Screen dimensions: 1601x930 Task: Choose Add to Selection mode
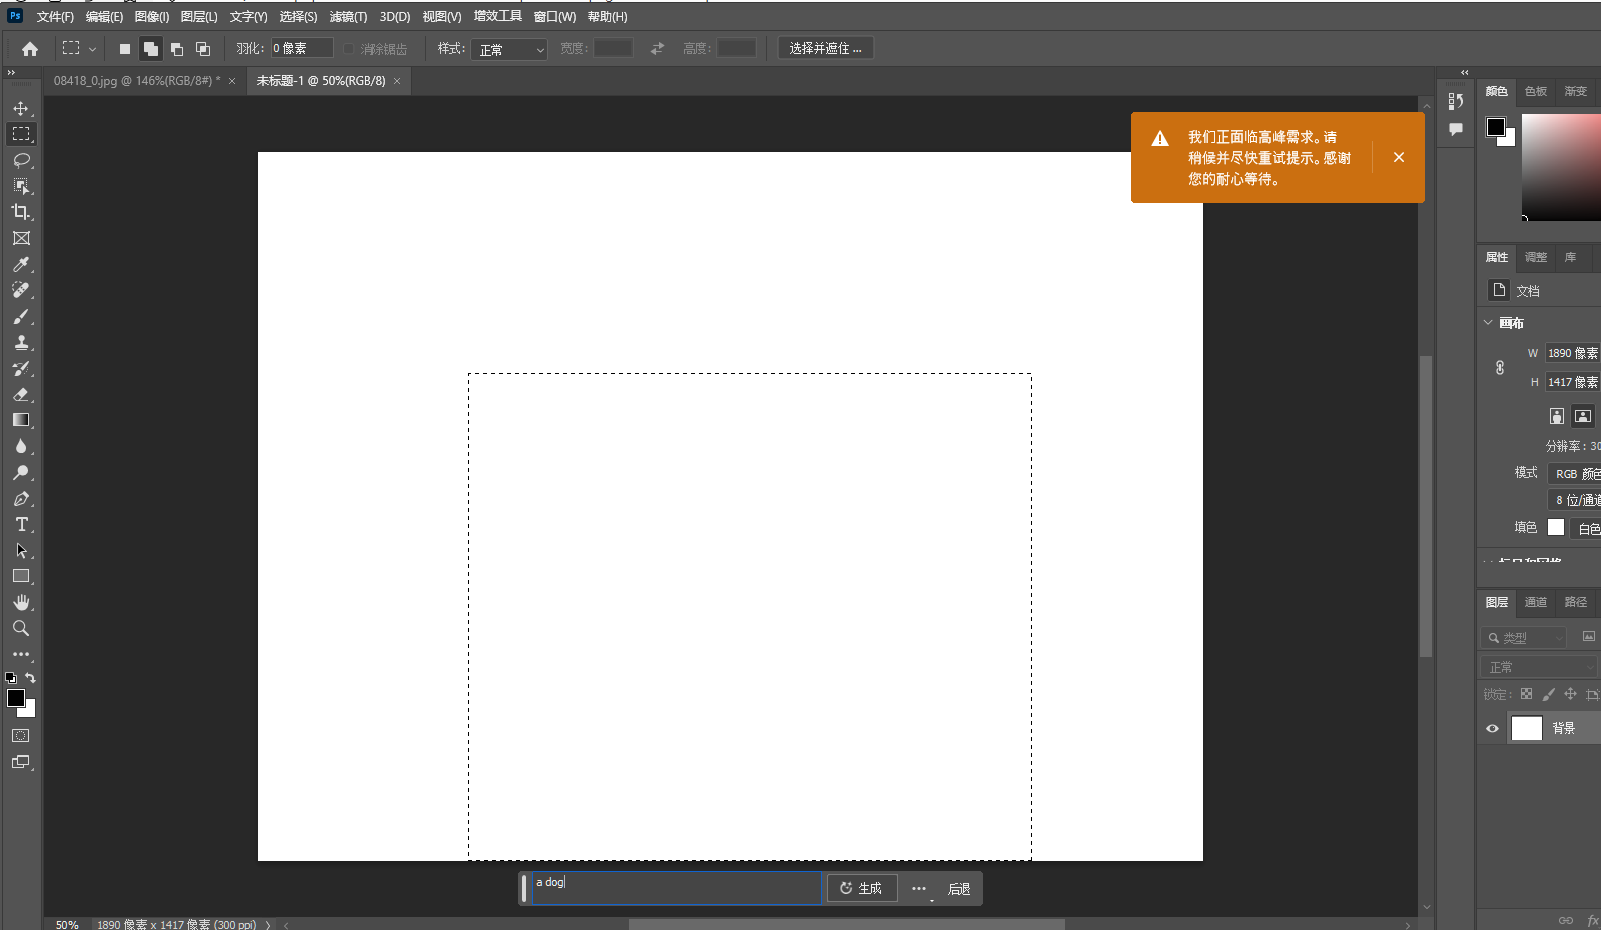tap(151, 48)
